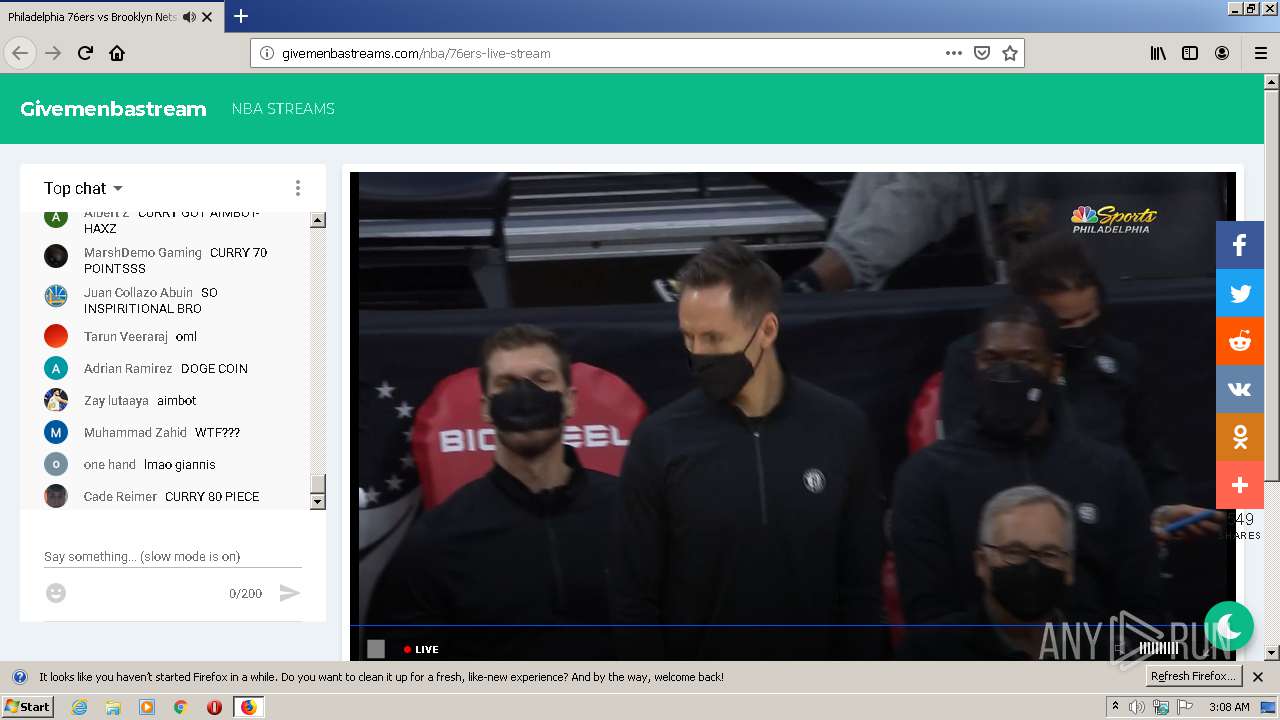Open Firefox home page
The image size is (1280, 720).
117,53
